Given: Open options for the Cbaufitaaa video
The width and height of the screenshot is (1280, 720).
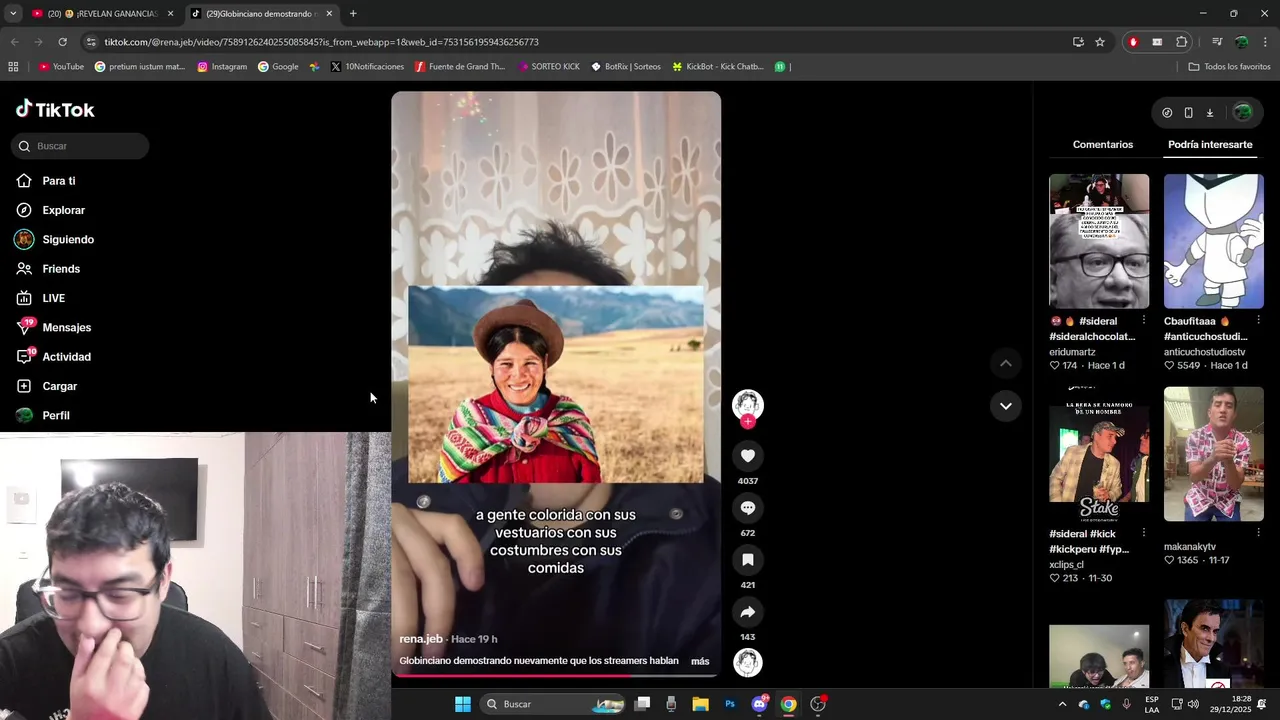Looking at the screenshot, I should (x=1258, y=321).
